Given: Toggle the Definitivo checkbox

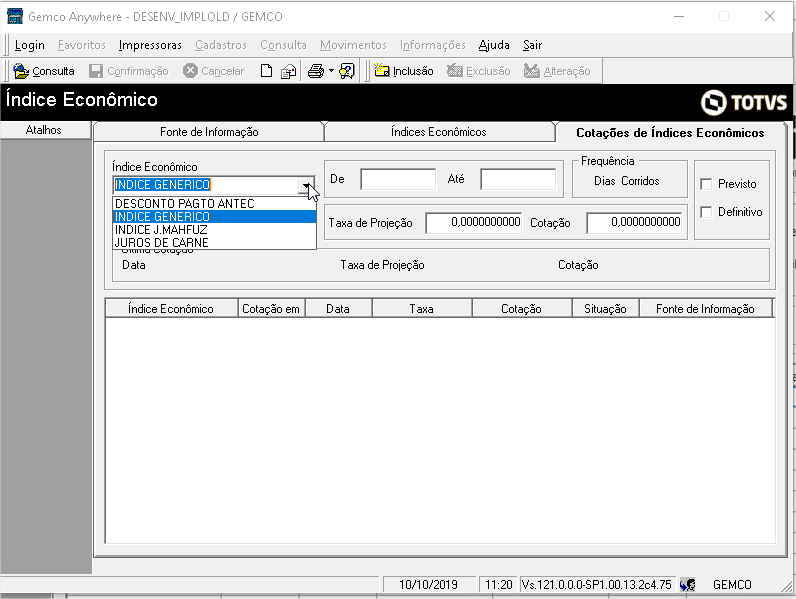Looking at the screenshot, I should tap(706, 212).
